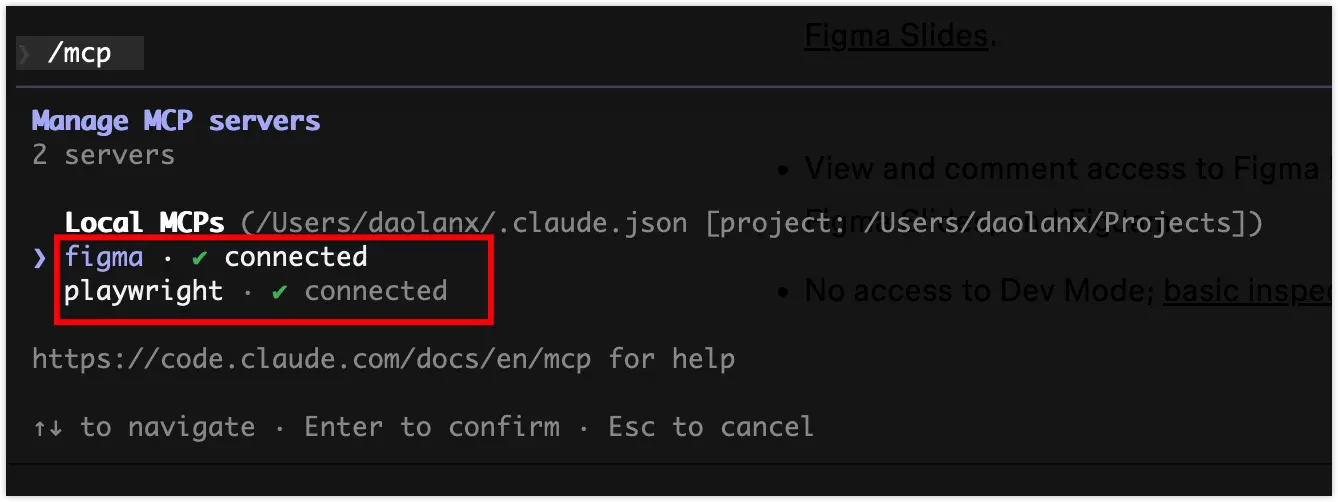The image size is (1338, 502).
Task: Open the Figma Slides link
Action: [x=896, y=35]
